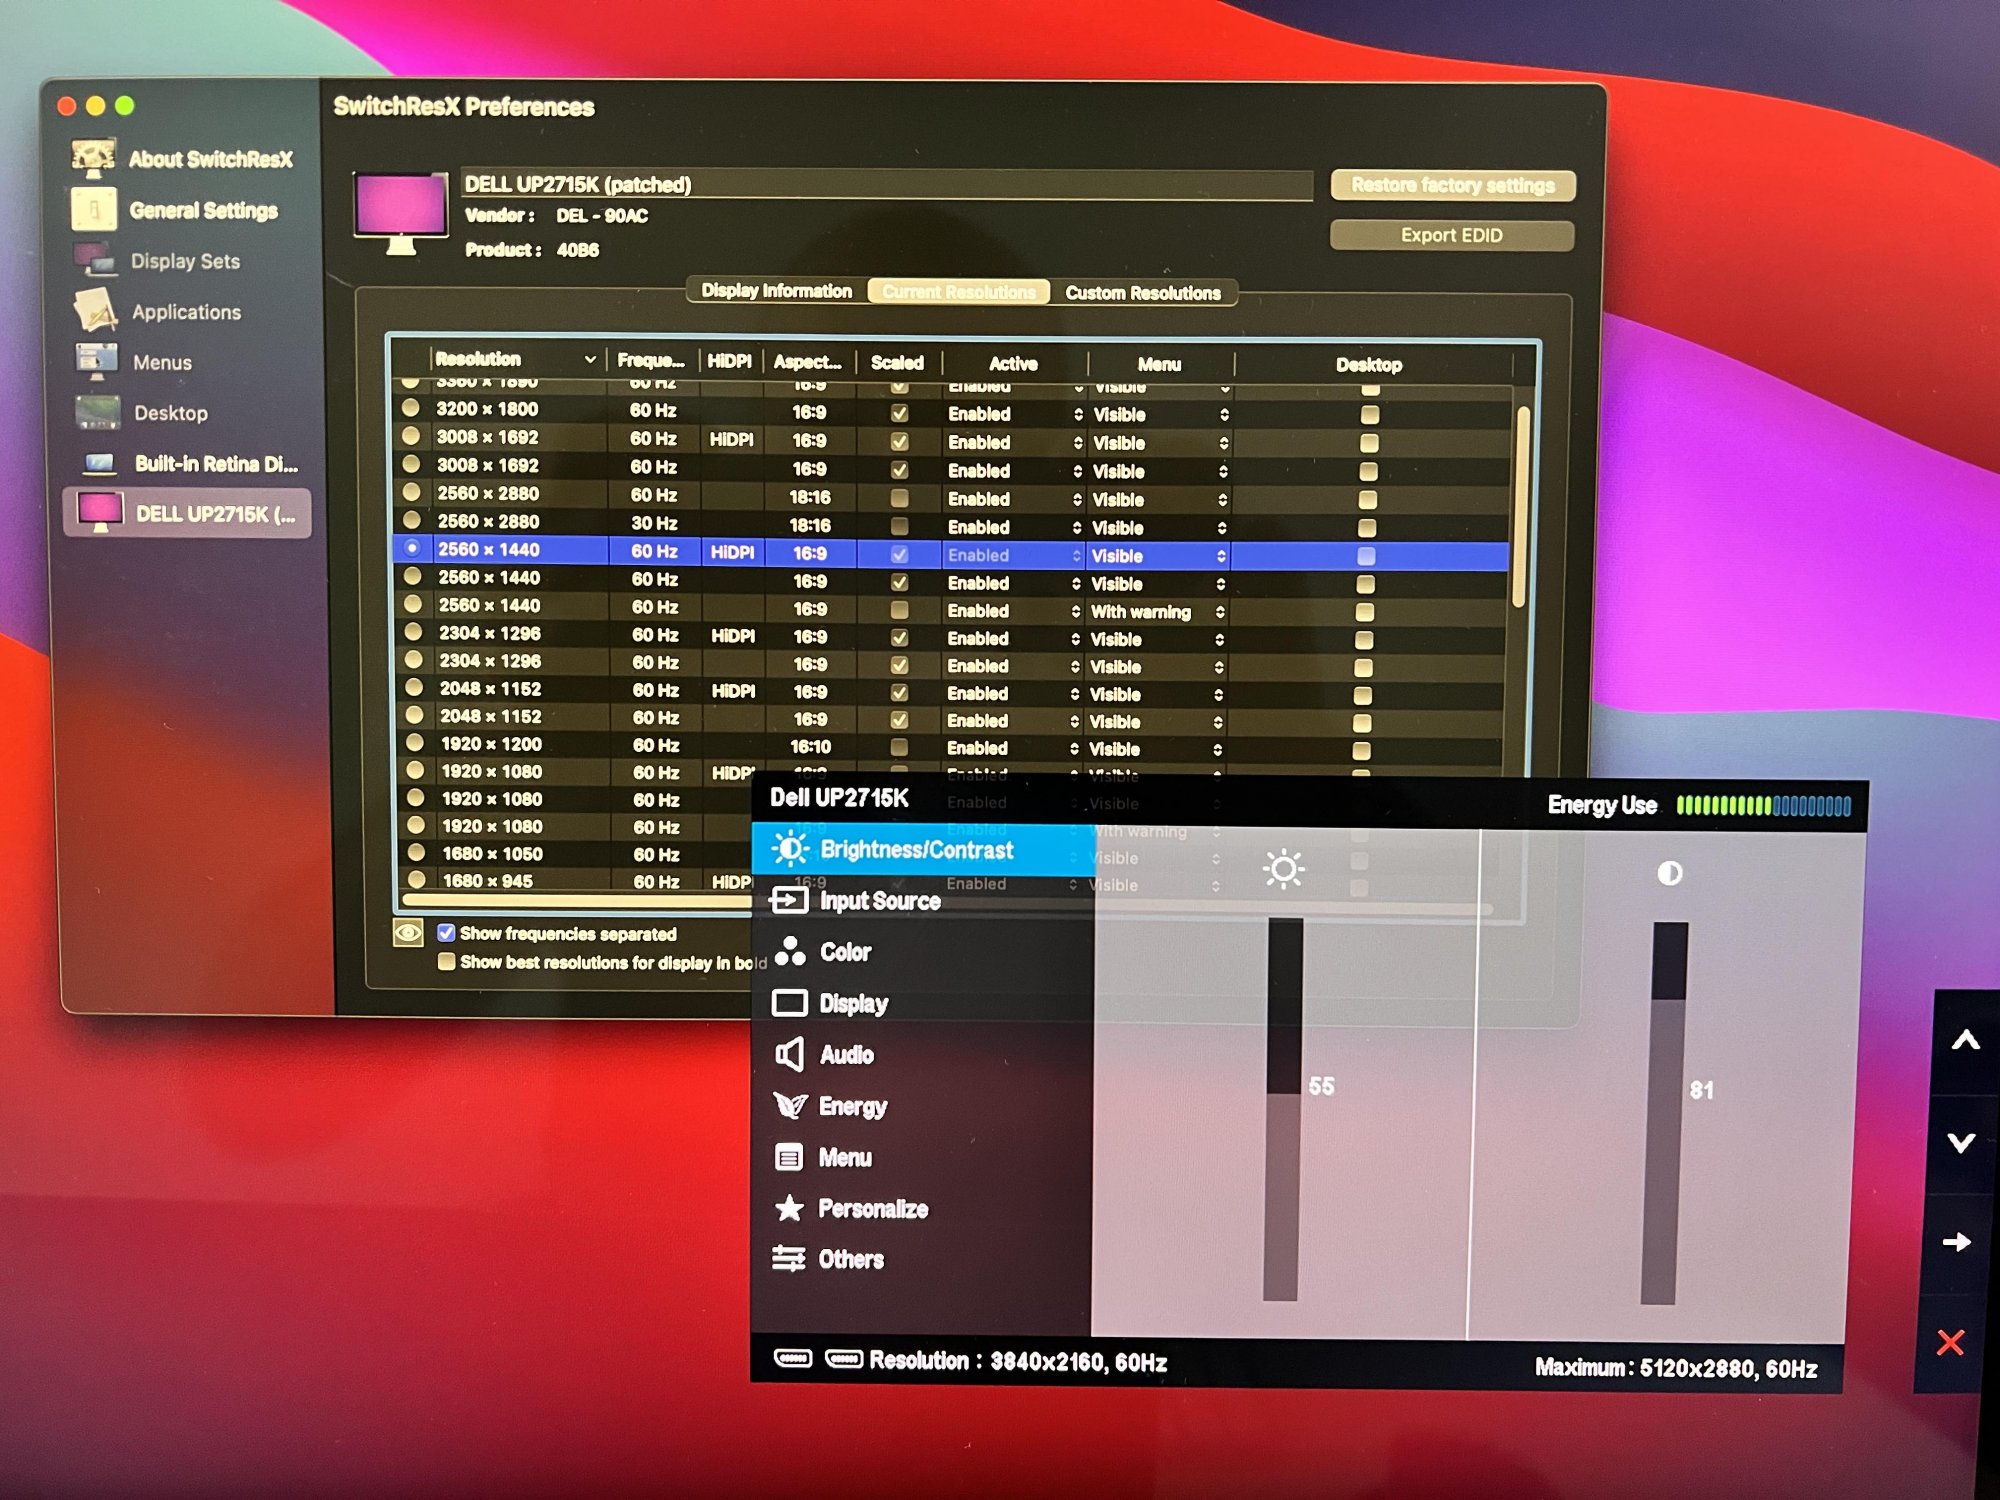Enable Show best resolutions in bold

447,962
